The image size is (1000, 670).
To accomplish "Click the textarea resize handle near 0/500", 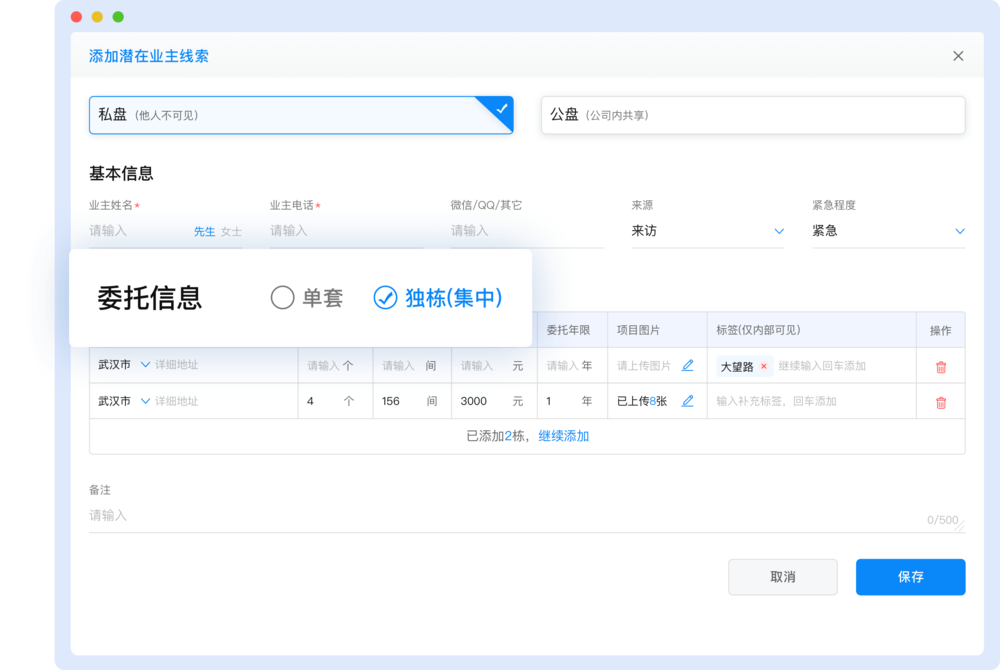I will click(x=961, y=527).
